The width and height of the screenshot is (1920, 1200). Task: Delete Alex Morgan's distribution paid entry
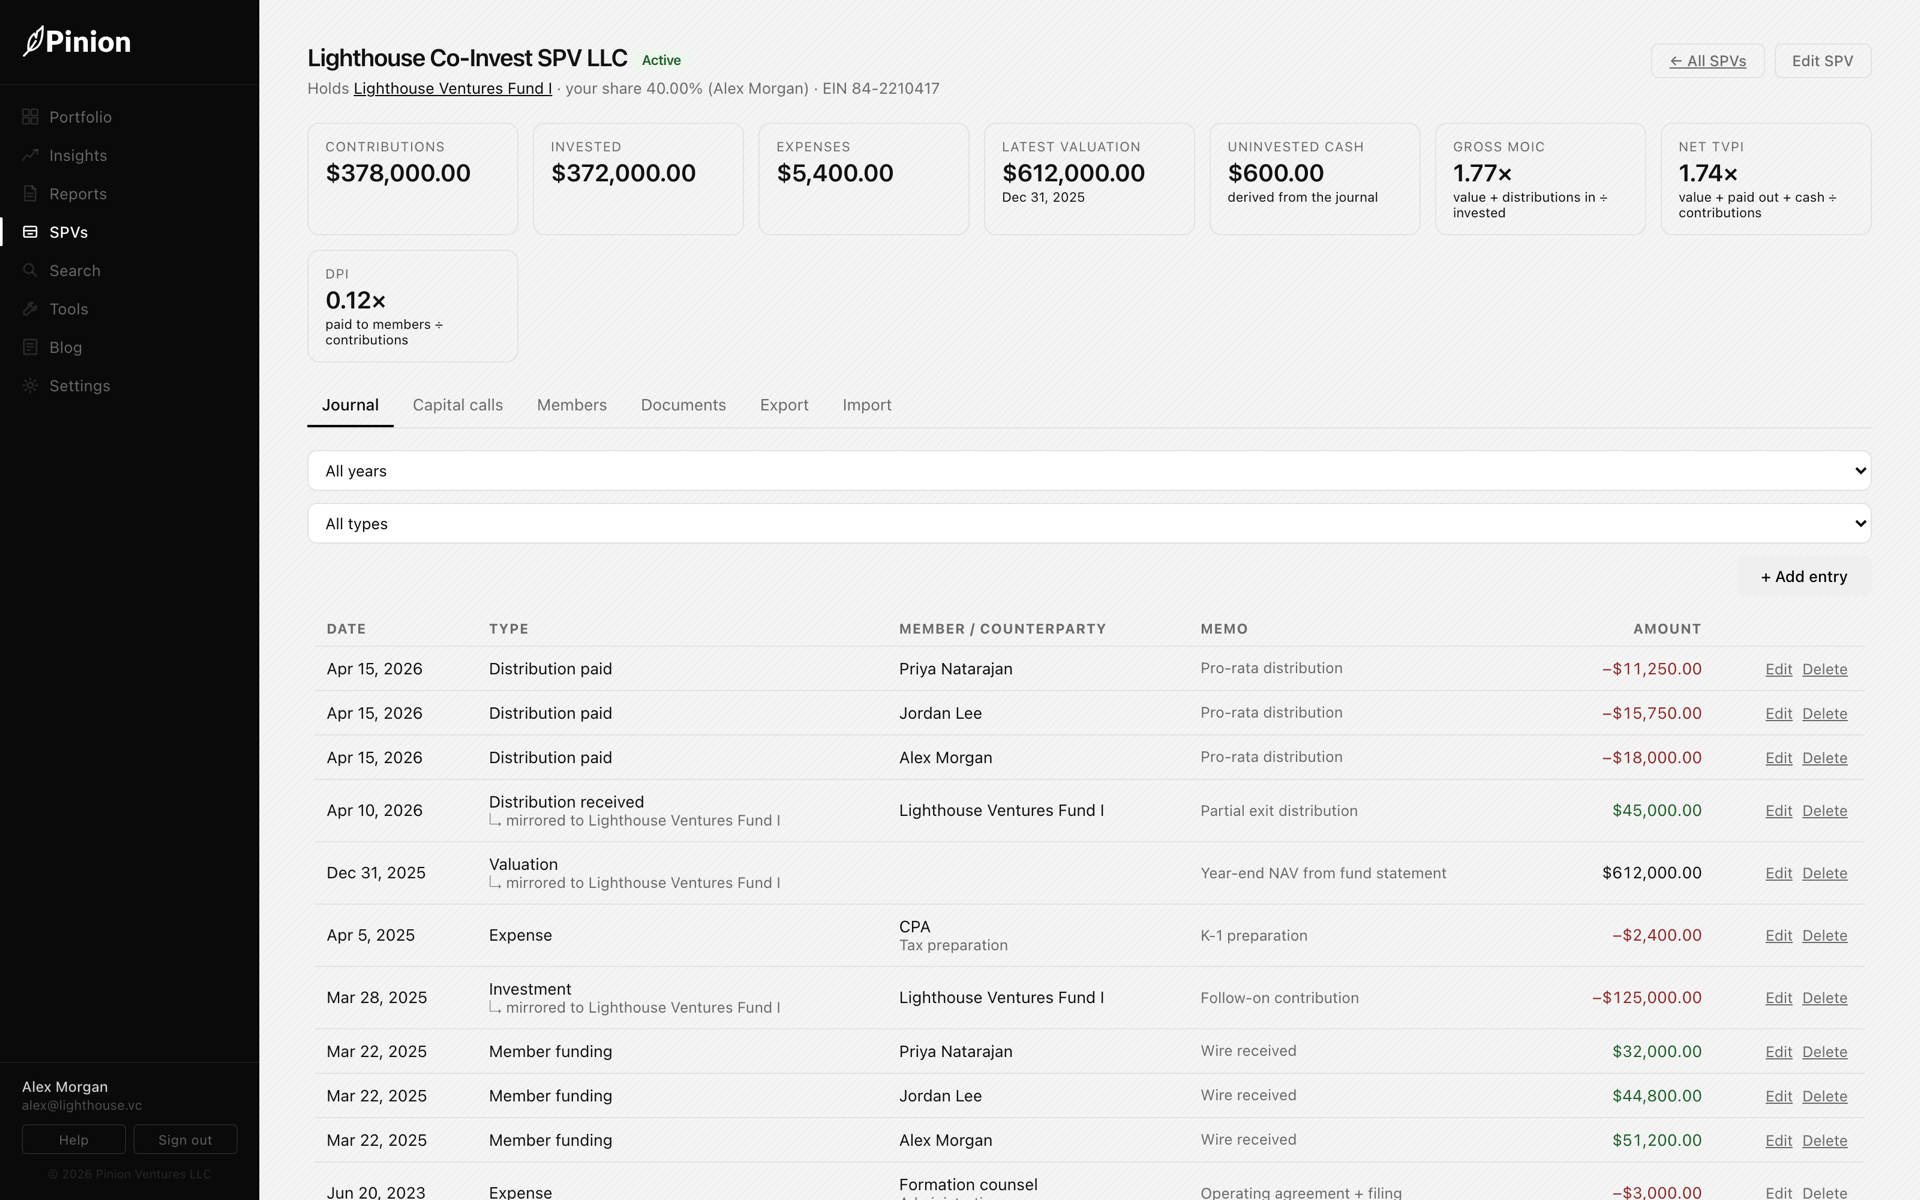coord(1824,758)
